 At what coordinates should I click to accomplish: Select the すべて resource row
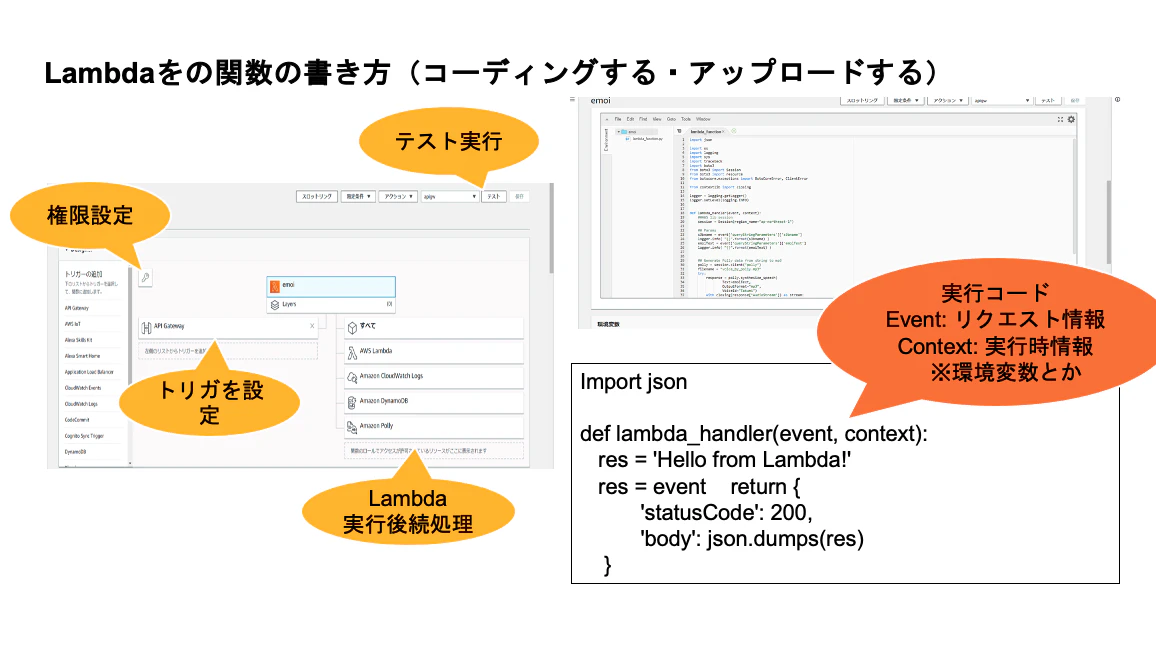point(434,327)
